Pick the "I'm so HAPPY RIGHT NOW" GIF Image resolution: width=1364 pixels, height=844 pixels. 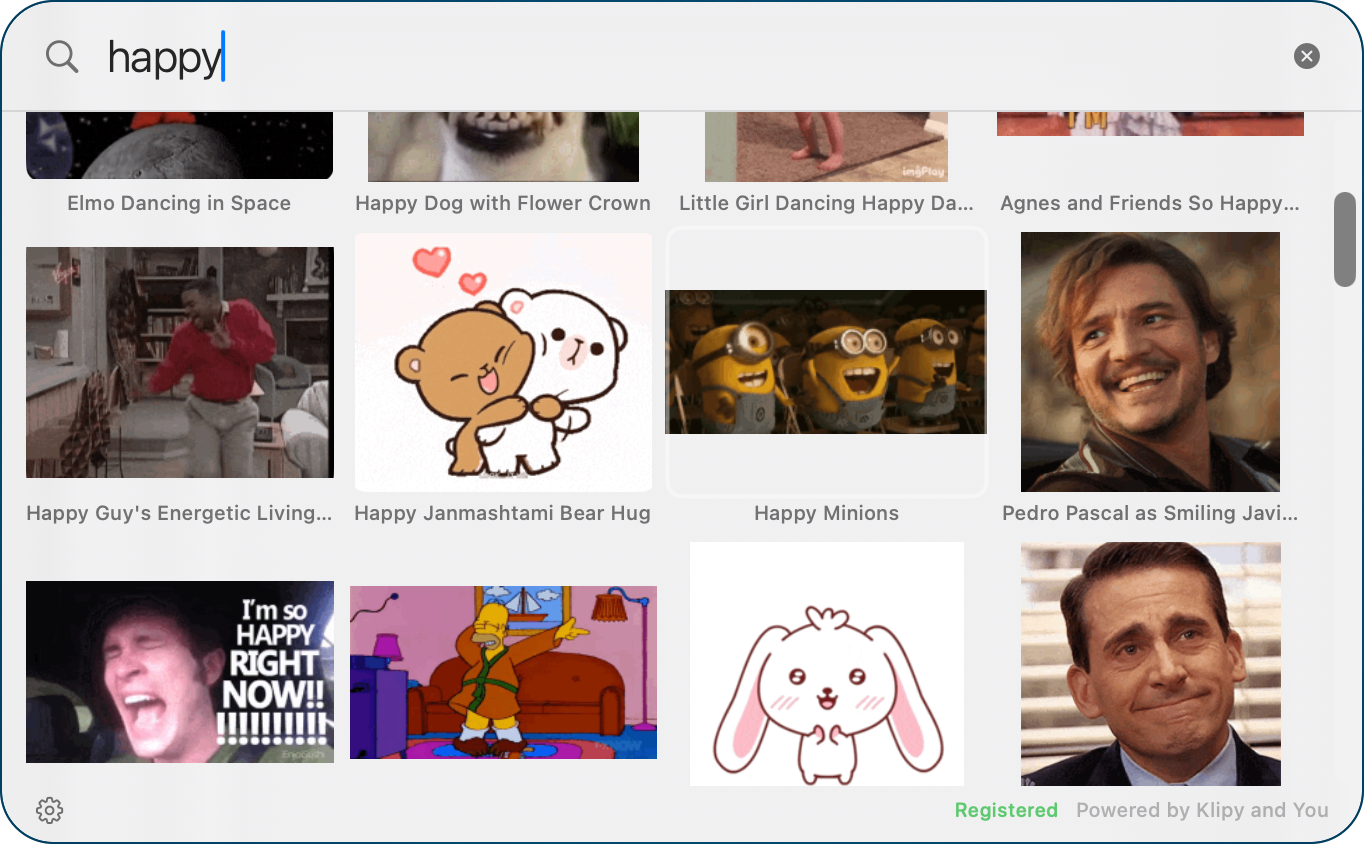tap(180, 672)
